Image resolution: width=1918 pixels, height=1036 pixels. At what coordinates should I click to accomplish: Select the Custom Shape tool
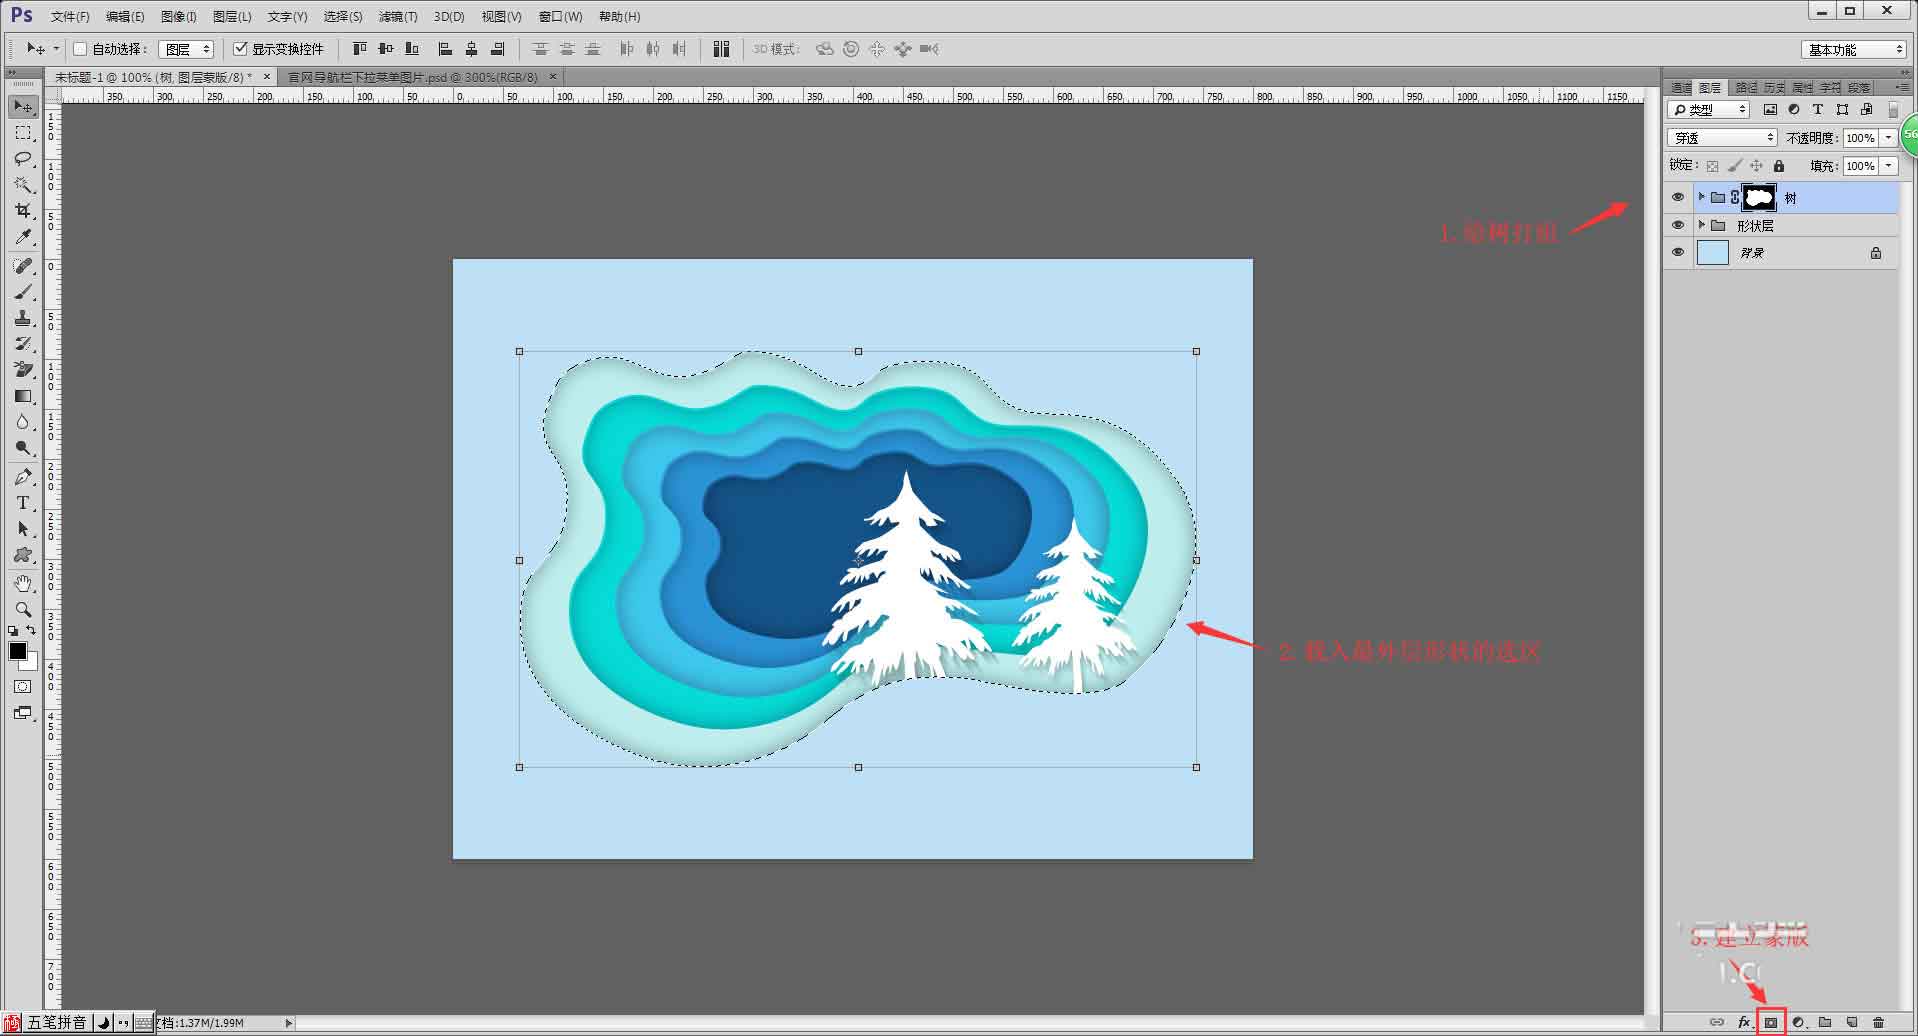click(23, 555)
